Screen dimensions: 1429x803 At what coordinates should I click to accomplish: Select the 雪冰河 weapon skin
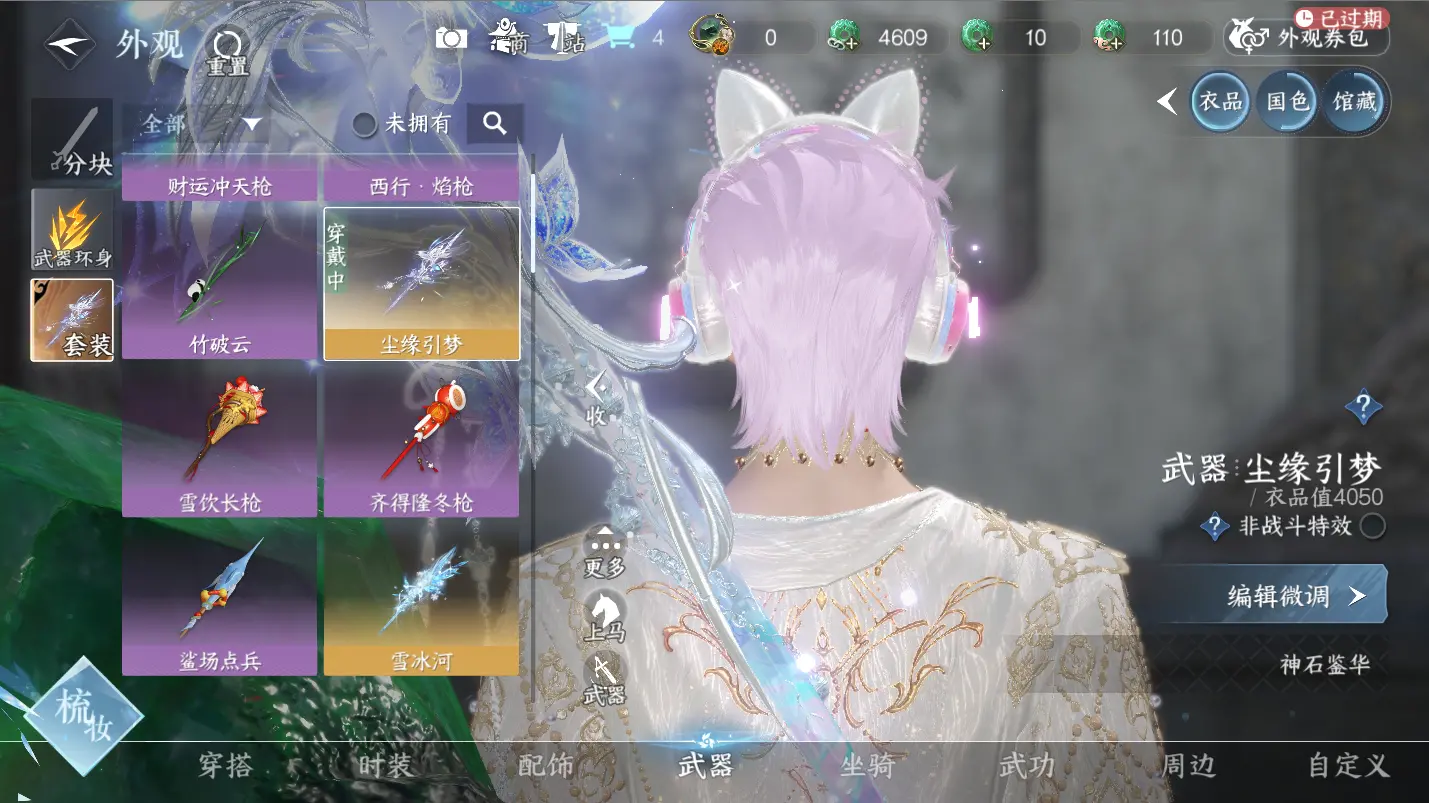(x=421, y=599)
